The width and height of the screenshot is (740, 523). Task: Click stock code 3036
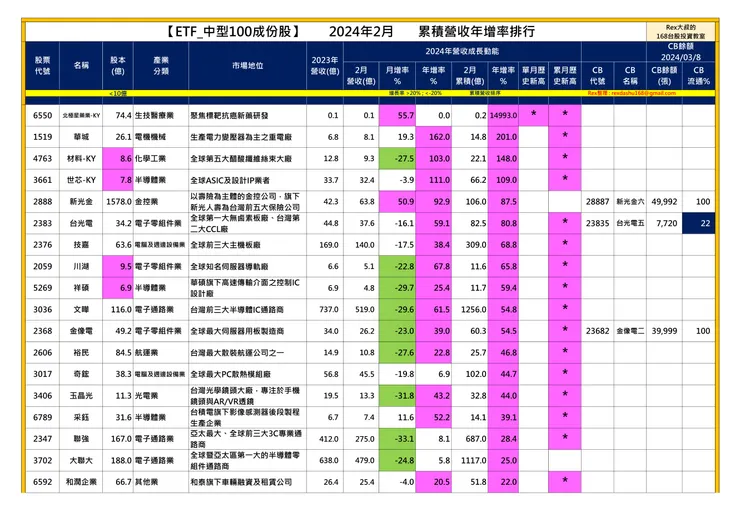(x=42, y=309)
